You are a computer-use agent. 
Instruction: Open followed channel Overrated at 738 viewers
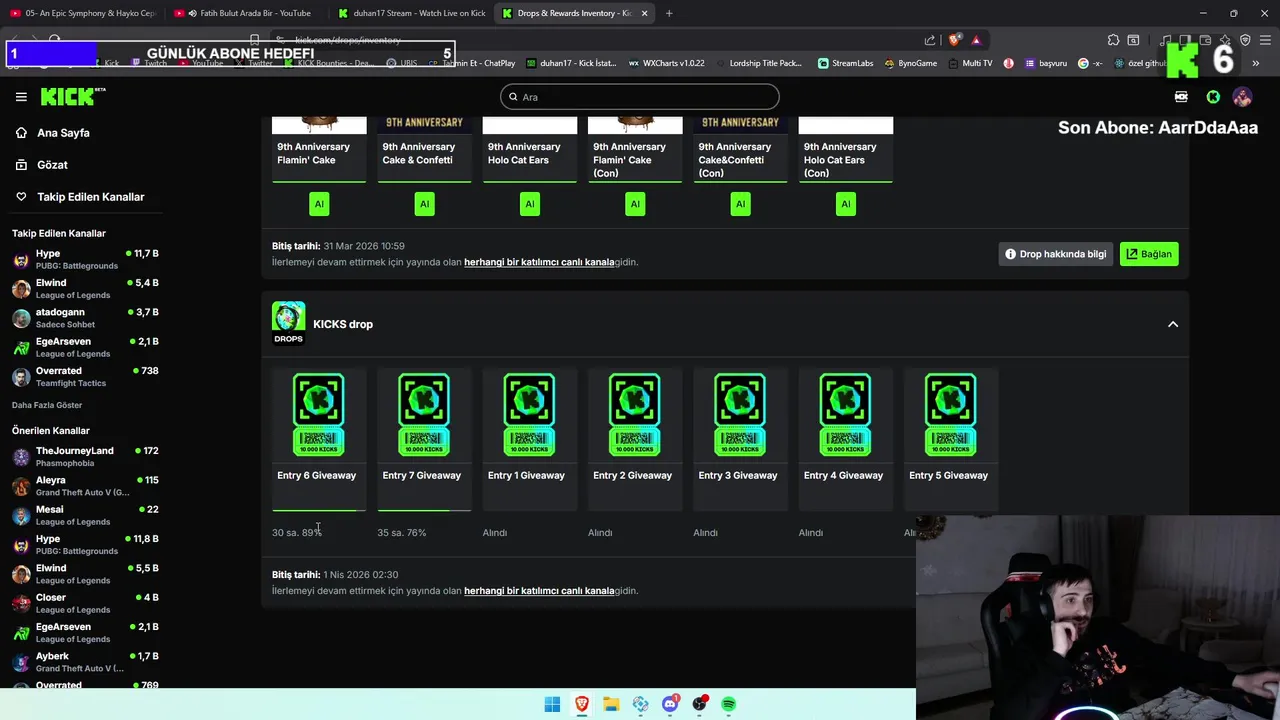pyautogui.click(x=85, y=377)
